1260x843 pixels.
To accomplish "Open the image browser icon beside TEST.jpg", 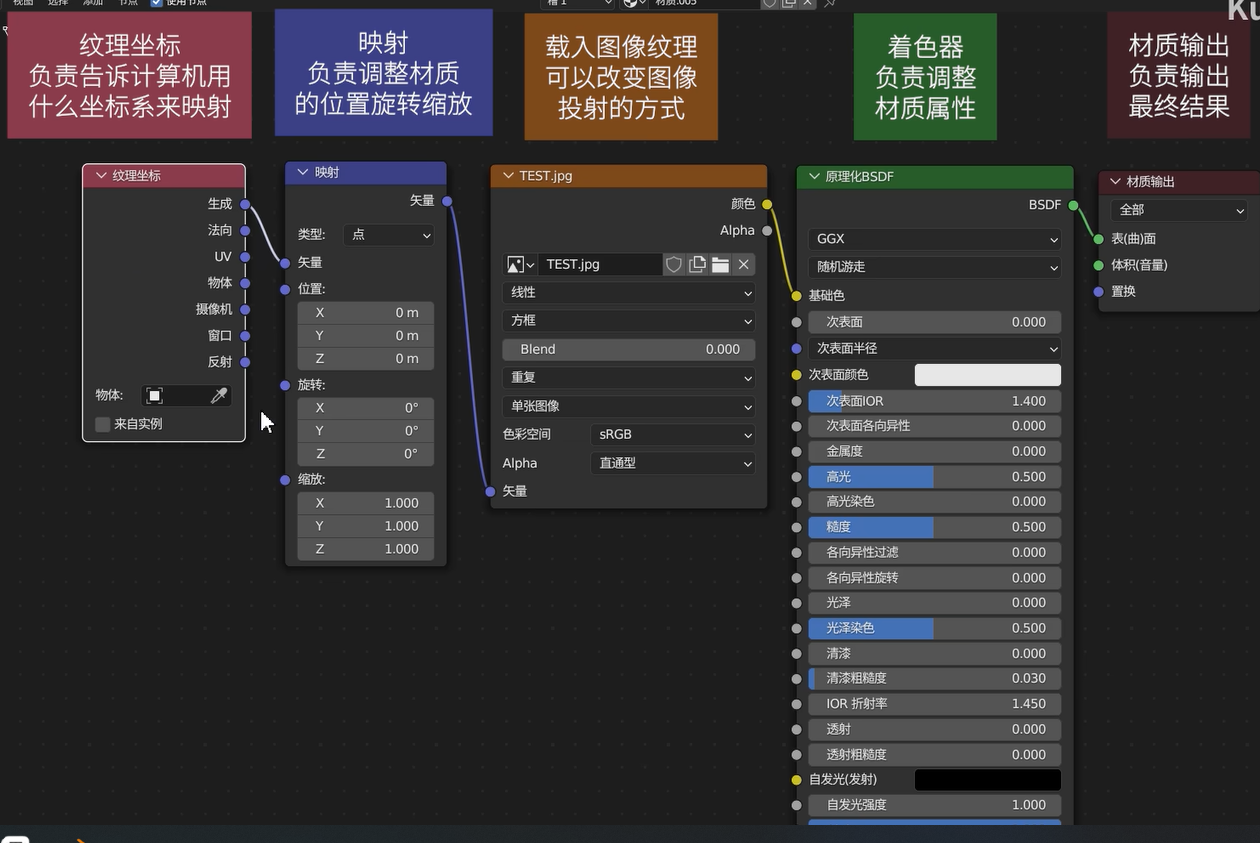I will click(x=519, y=264).
